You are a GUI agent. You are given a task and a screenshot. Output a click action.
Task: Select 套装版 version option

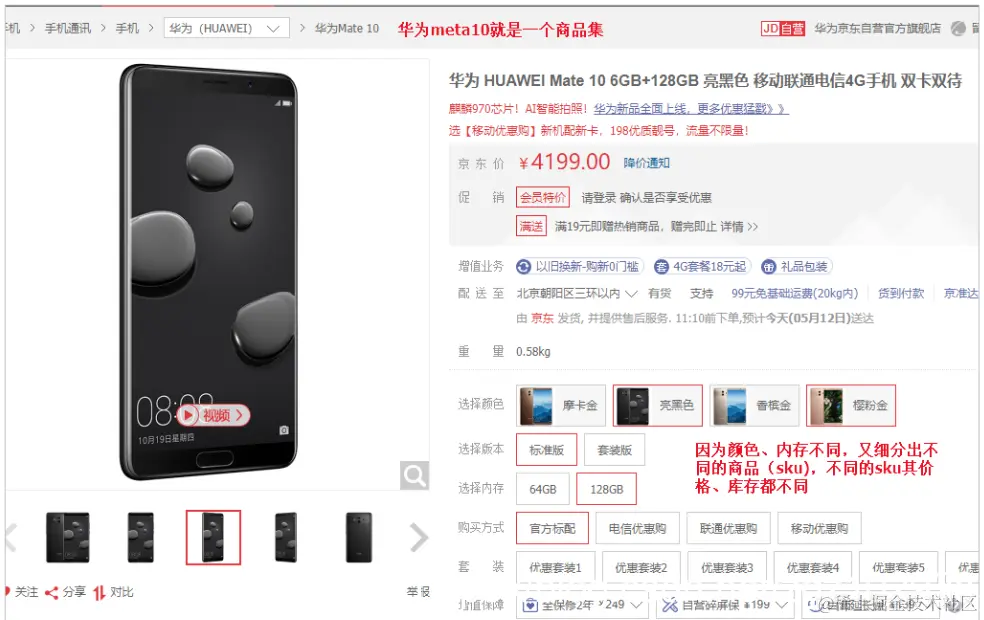pyautogui.click(x=614, y=450)
